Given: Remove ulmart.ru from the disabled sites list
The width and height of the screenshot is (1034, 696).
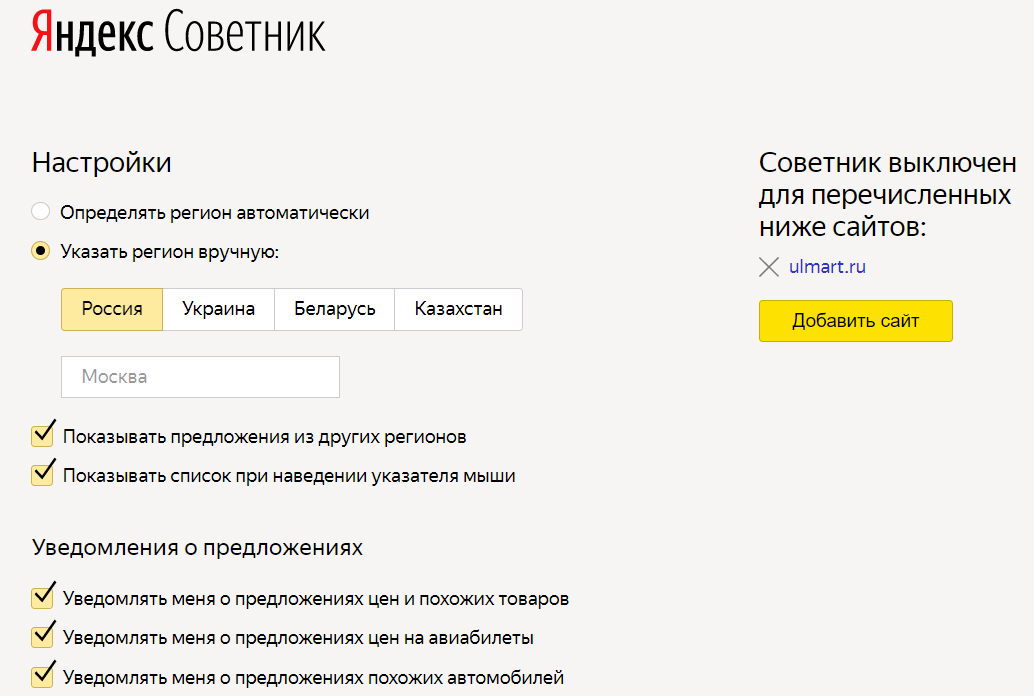Looking at the screenshot, I should point(769,267).
